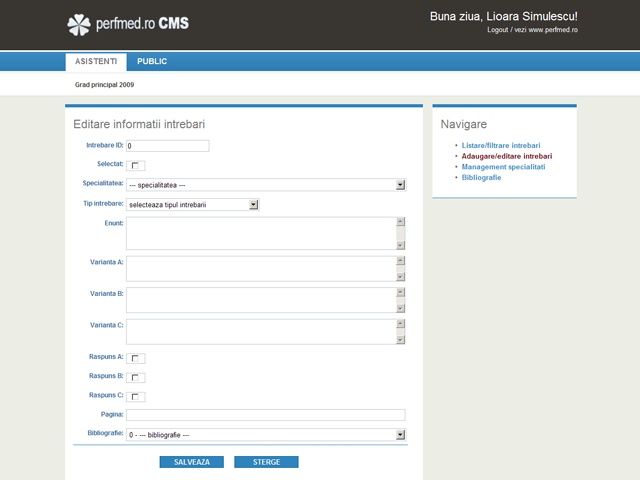640x480 pixels.
Task: Toggle the Selectat checkbox
Action: tap(137, 165)
